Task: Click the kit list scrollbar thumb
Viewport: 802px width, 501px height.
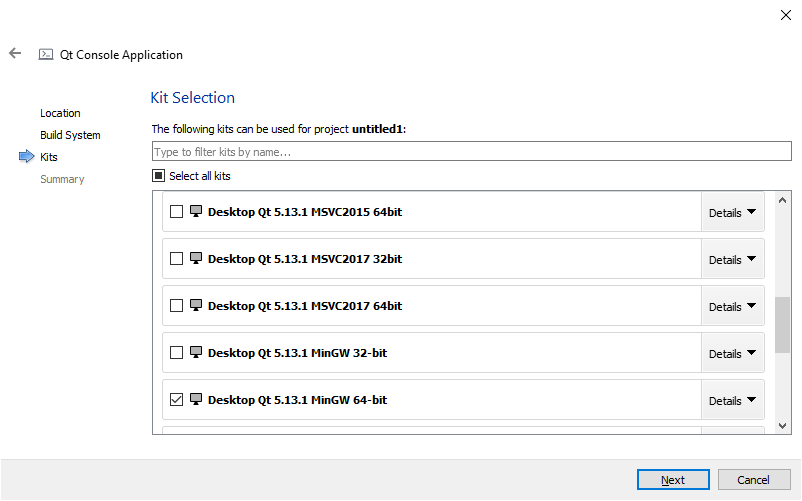Action: coord(782,325)
